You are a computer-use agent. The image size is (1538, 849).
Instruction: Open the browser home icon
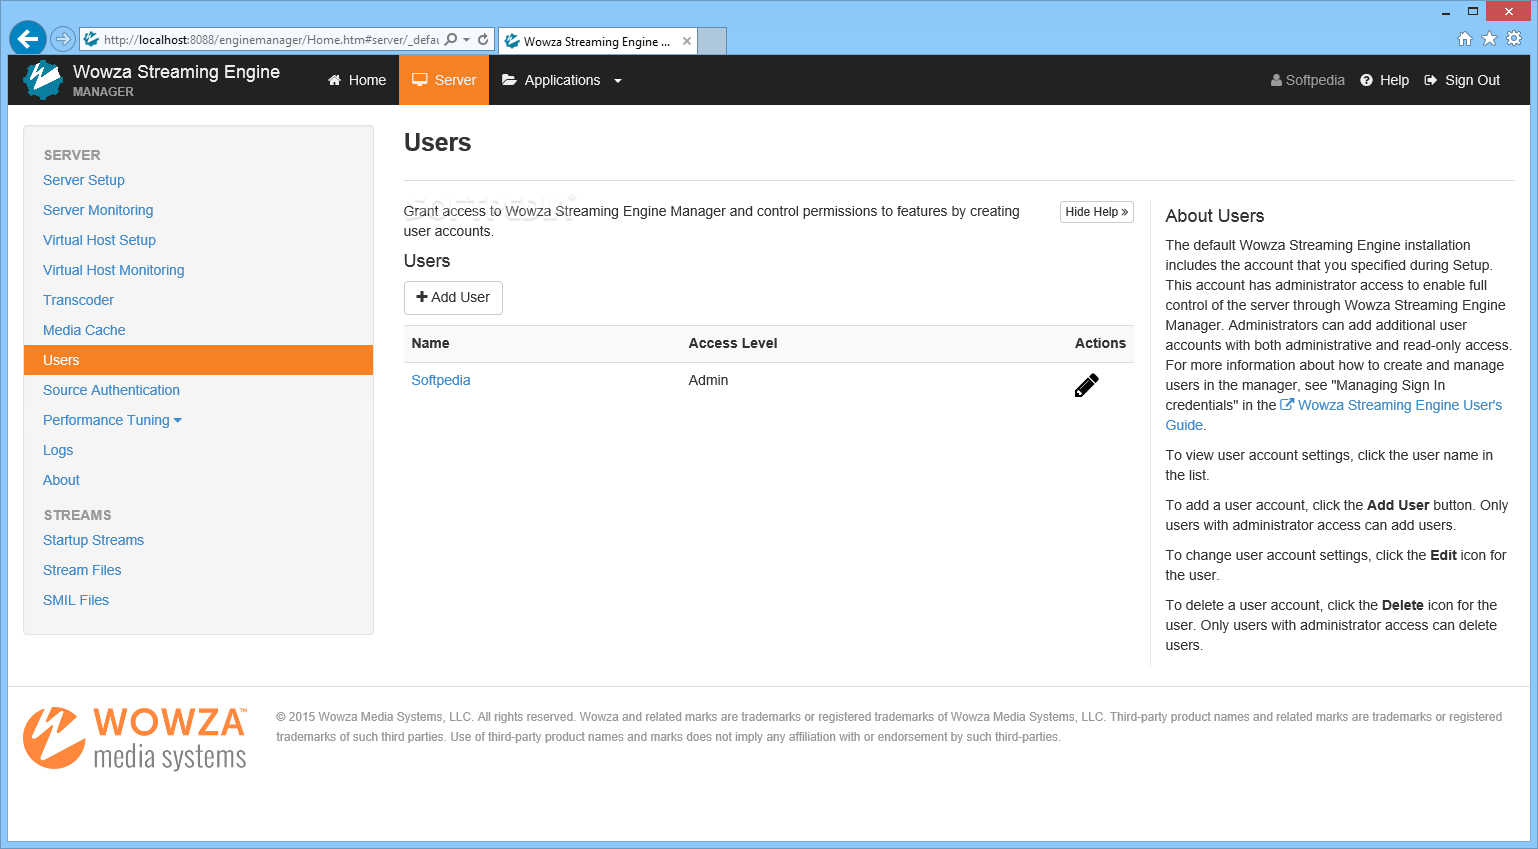(1465, 39)
